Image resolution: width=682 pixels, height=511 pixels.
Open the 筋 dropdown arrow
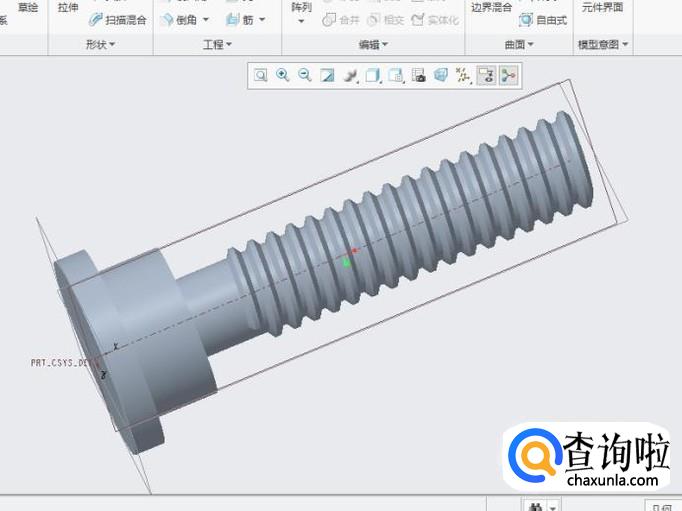pos(262,20)
